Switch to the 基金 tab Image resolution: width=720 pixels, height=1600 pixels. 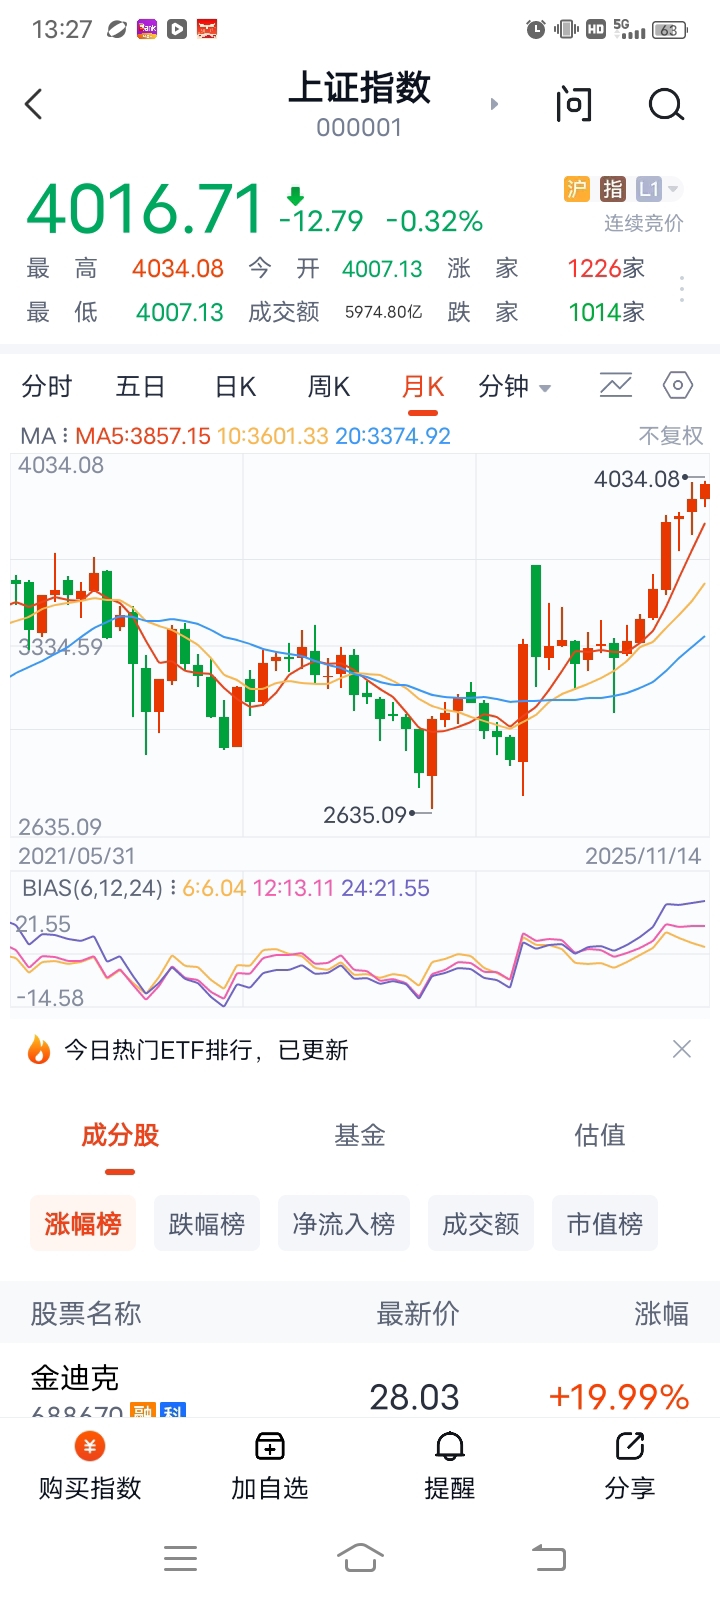[360, 1135]
